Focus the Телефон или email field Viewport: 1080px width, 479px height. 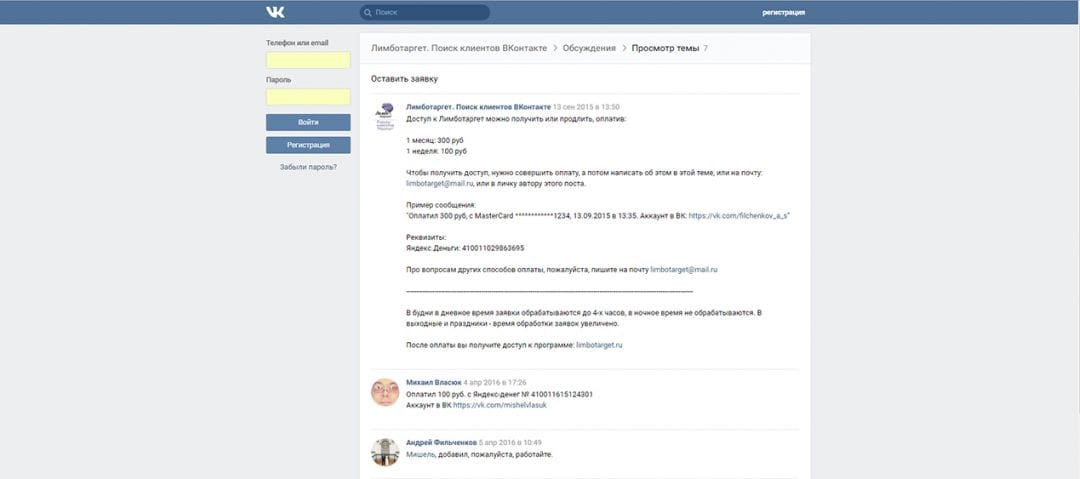[308, 60]
